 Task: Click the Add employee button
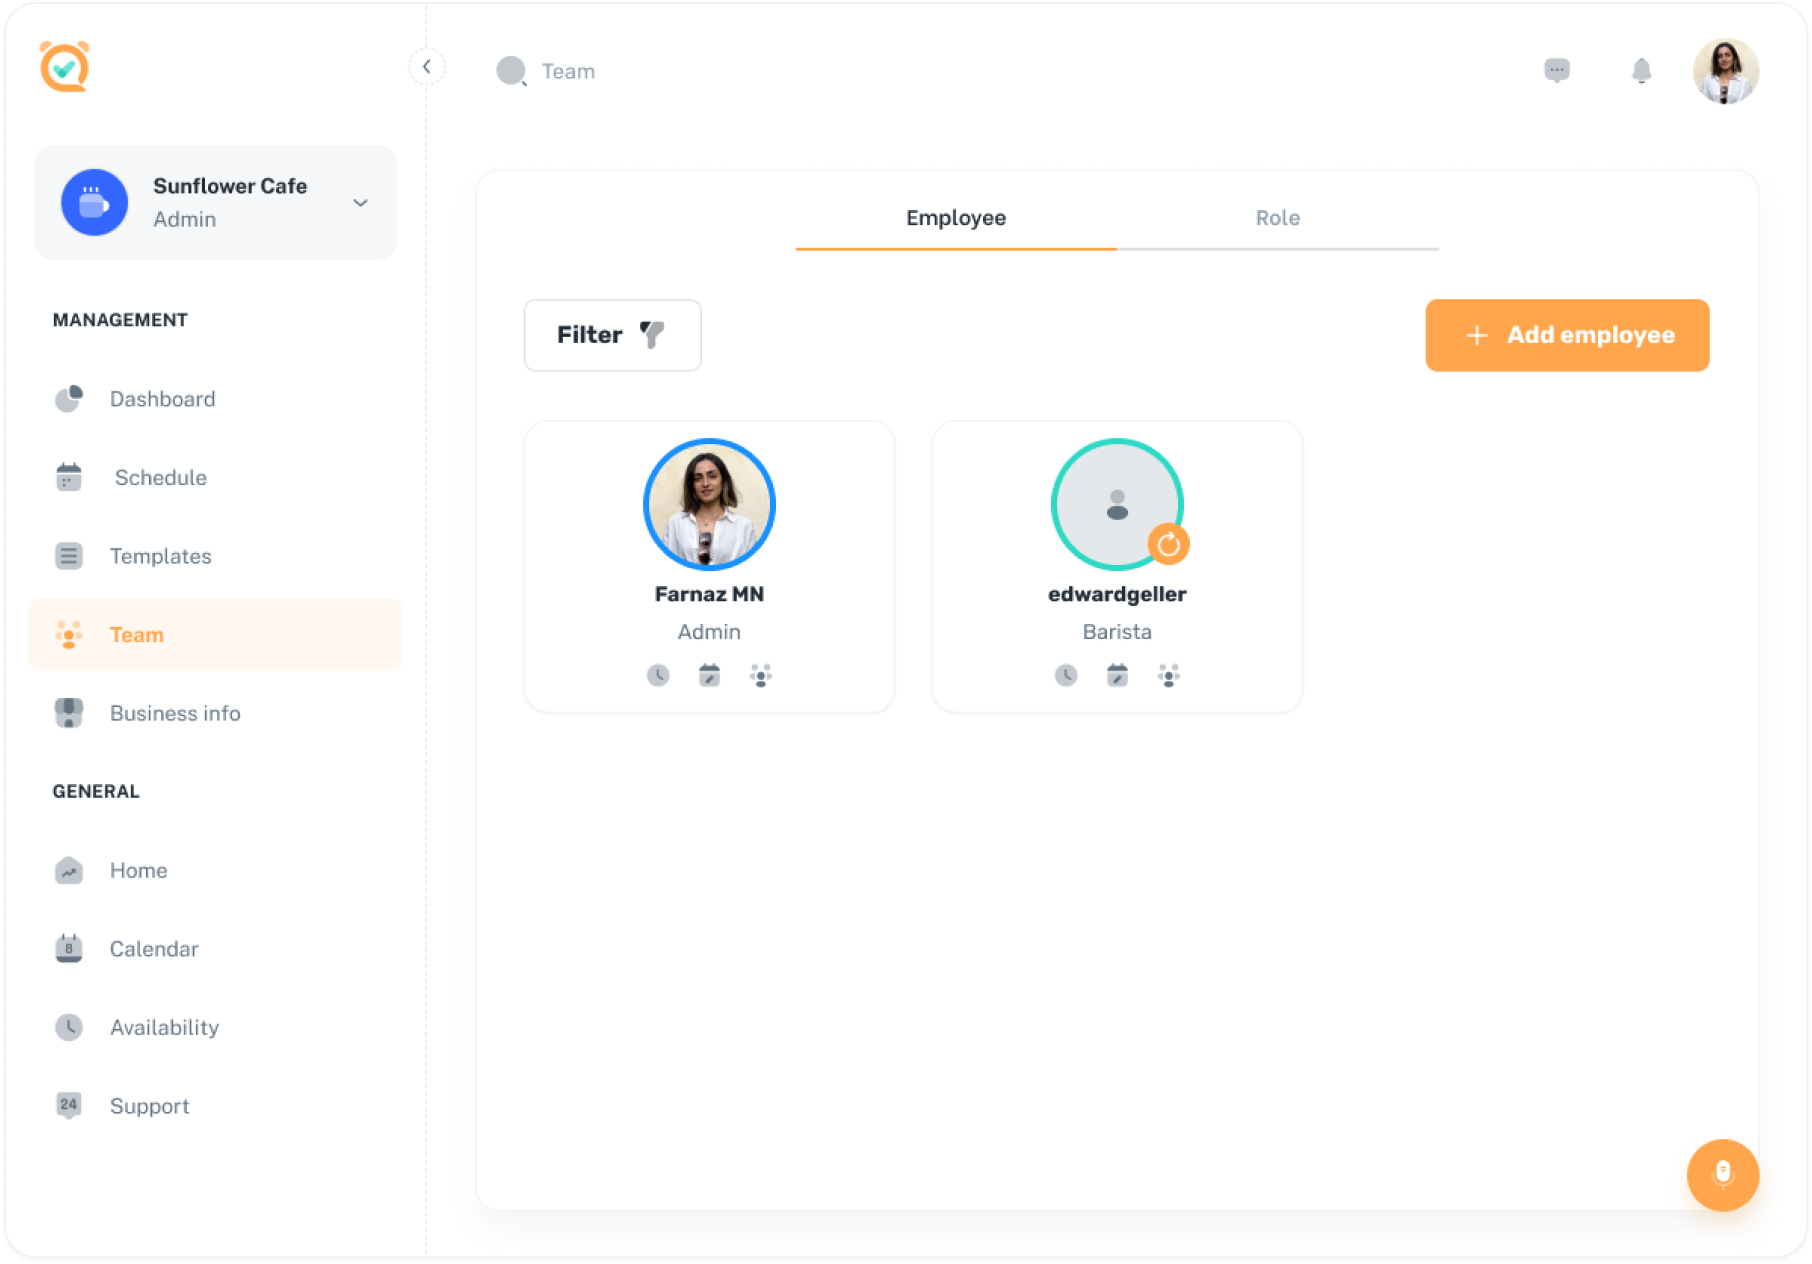(x=1567, y=335)
